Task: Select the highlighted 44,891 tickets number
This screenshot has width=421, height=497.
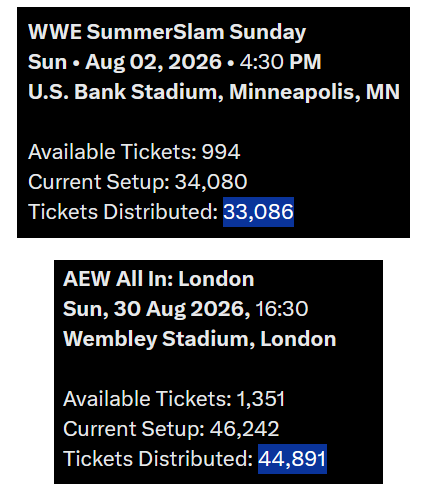Action: pyautogui.click(x=292, y=459)
